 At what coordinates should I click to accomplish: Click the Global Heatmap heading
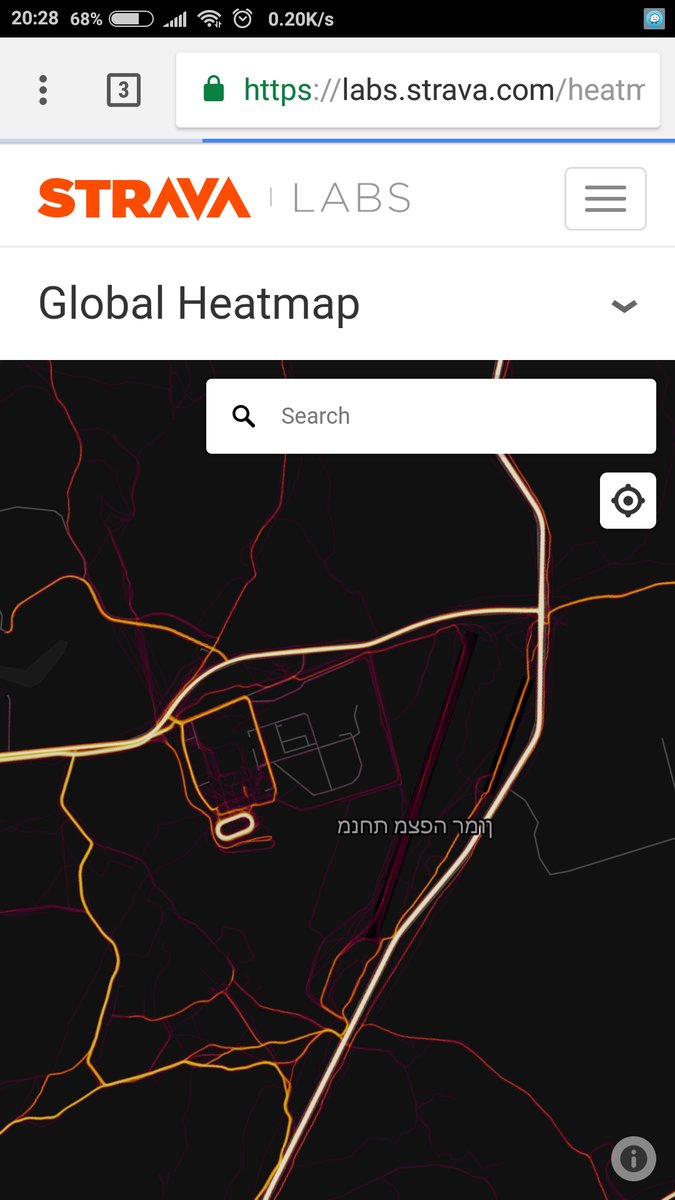(x=199, y=304)
